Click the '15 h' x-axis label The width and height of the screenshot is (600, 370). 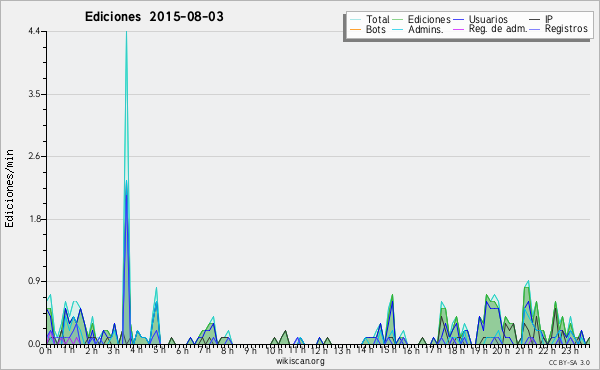tap(387, 350)
